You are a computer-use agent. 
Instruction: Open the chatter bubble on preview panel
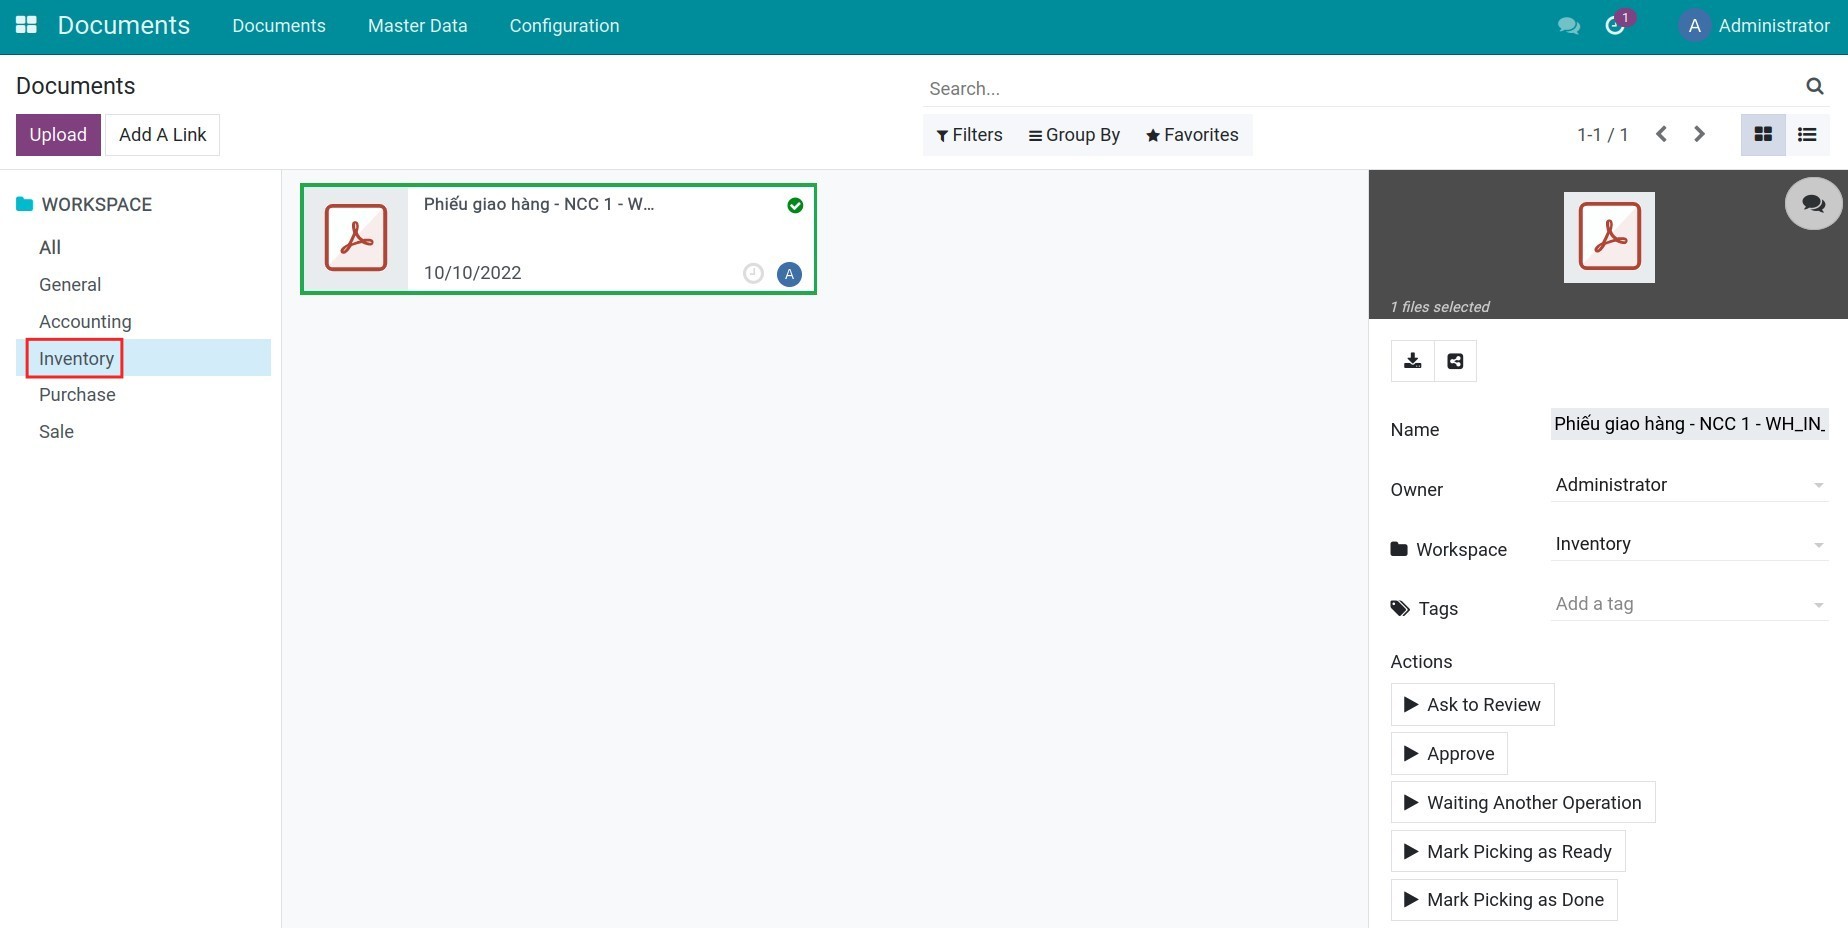[x=1813, y=204]
